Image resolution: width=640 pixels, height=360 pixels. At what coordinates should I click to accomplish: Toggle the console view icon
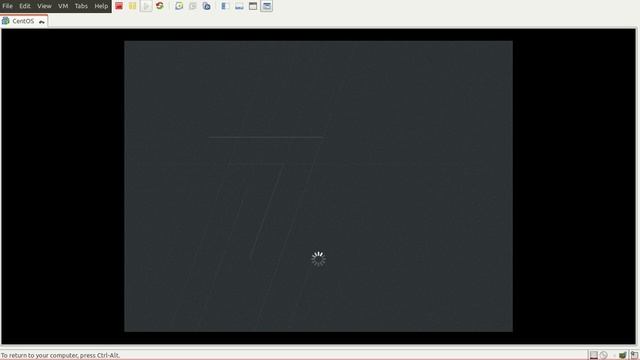tap(267, 6)
